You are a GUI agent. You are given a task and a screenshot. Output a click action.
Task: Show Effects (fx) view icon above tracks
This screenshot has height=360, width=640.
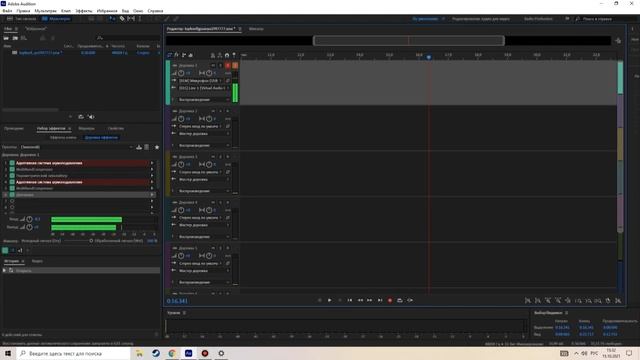click(177, 55)
